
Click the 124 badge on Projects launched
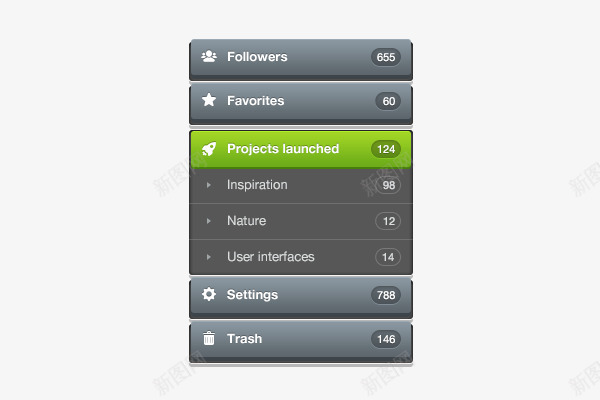386,149
